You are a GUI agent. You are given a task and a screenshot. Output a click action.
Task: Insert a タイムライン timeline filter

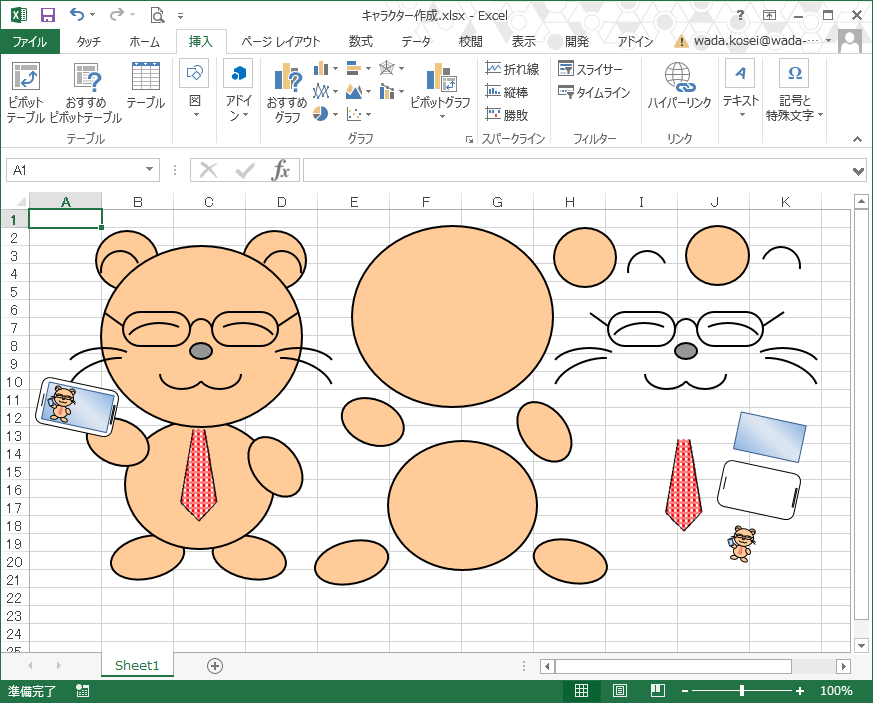[x=594, y=92]
